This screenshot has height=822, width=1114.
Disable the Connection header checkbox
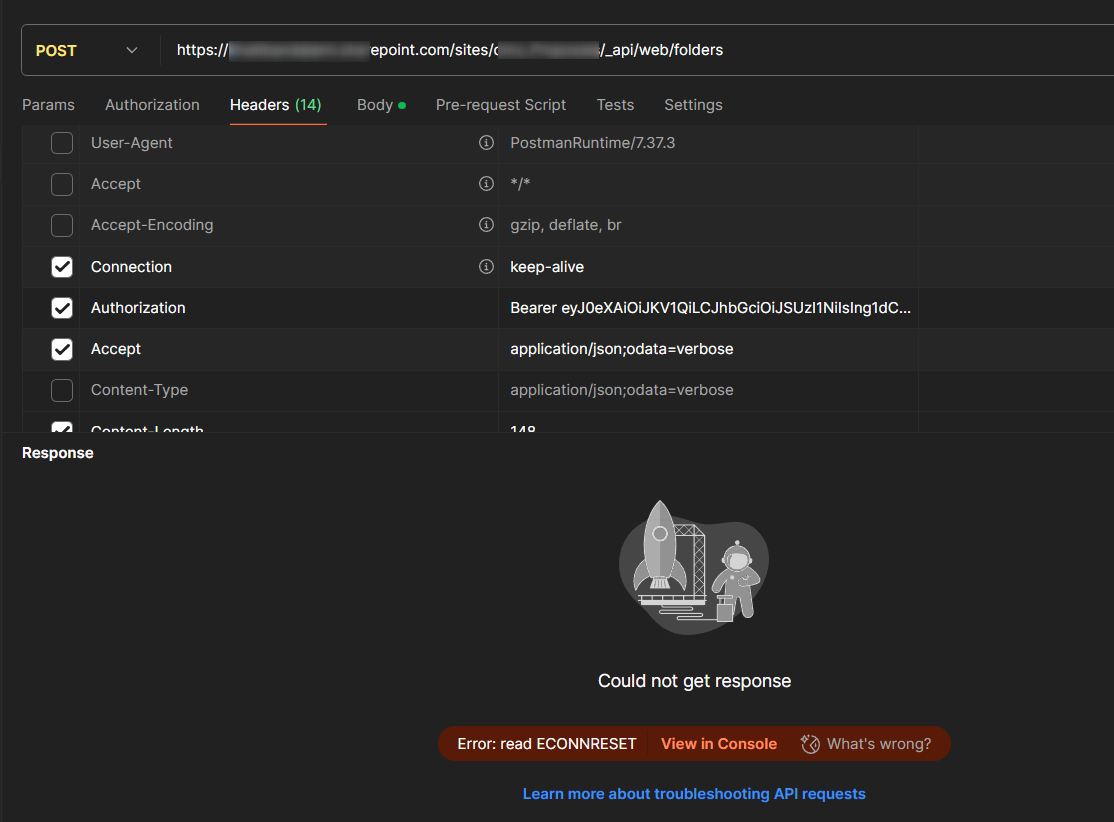[62, 266]
